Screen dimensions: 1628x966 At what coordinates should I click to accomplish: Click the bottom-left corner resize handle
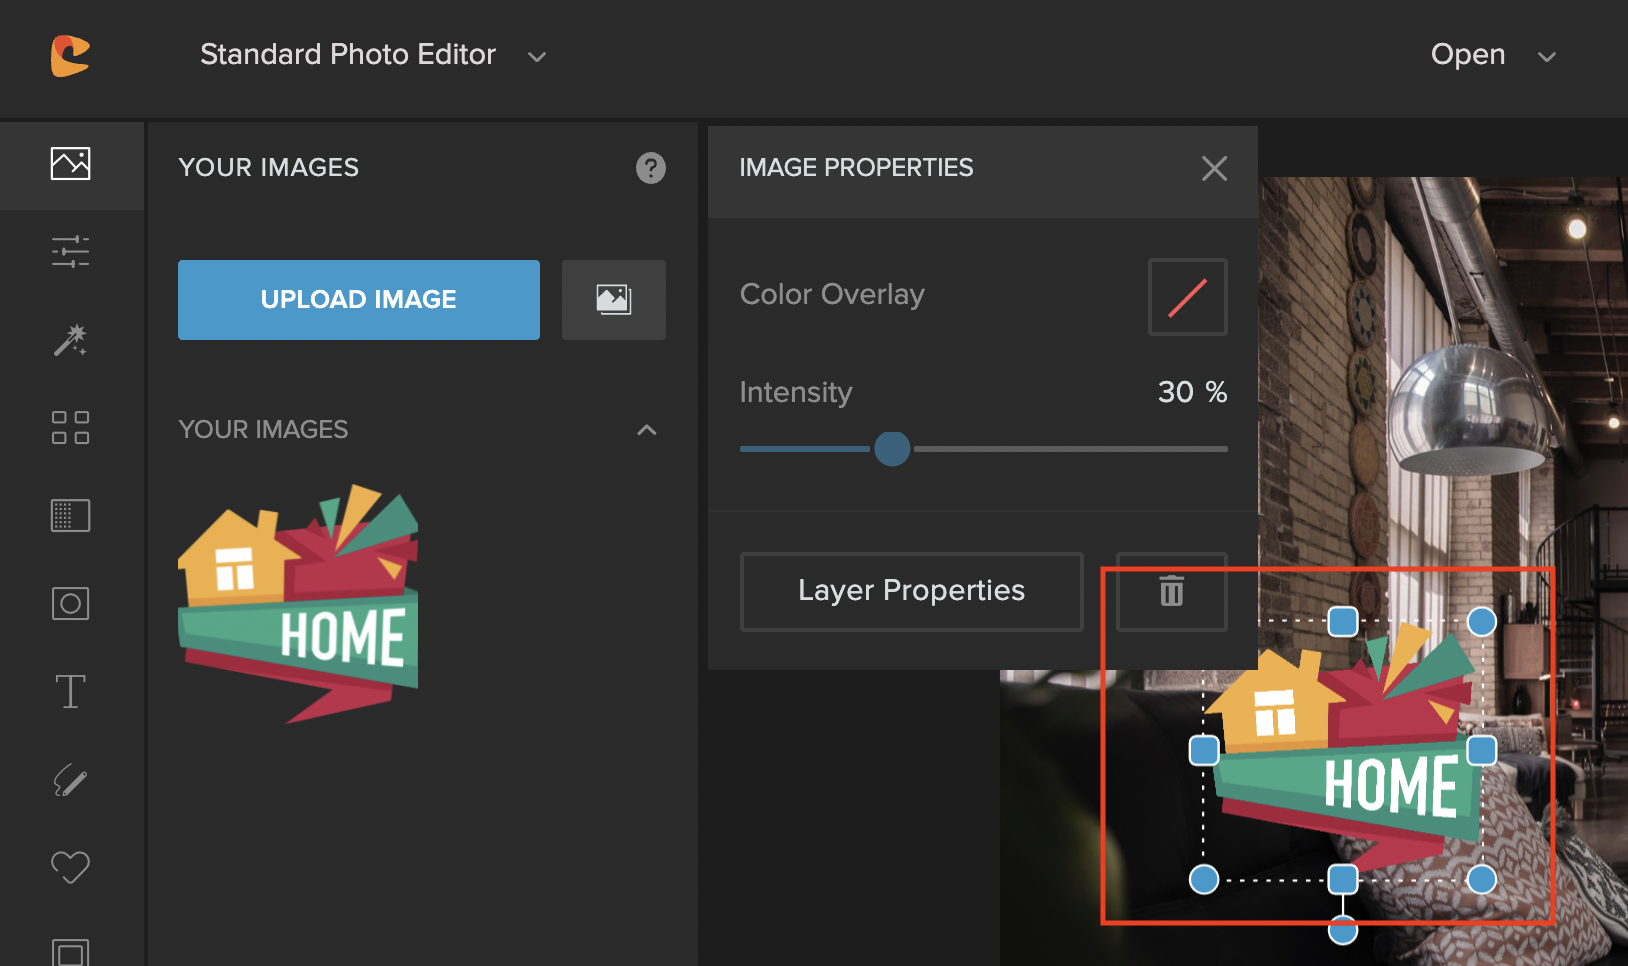[1204, 880]
